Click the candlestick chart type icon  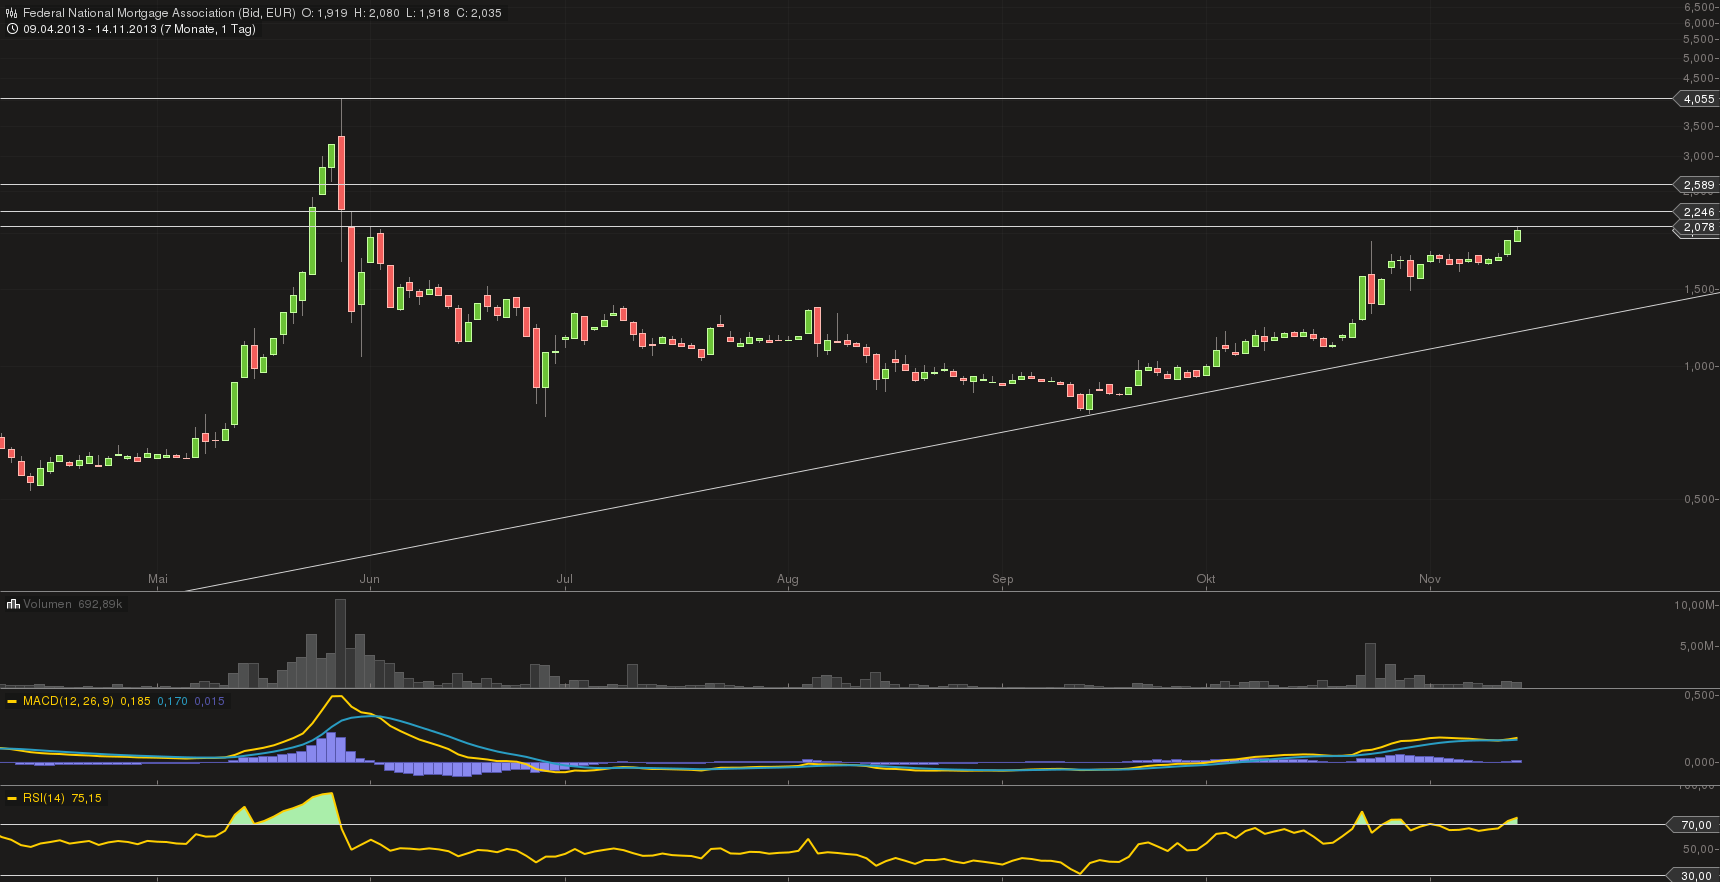tap(12, 13)
